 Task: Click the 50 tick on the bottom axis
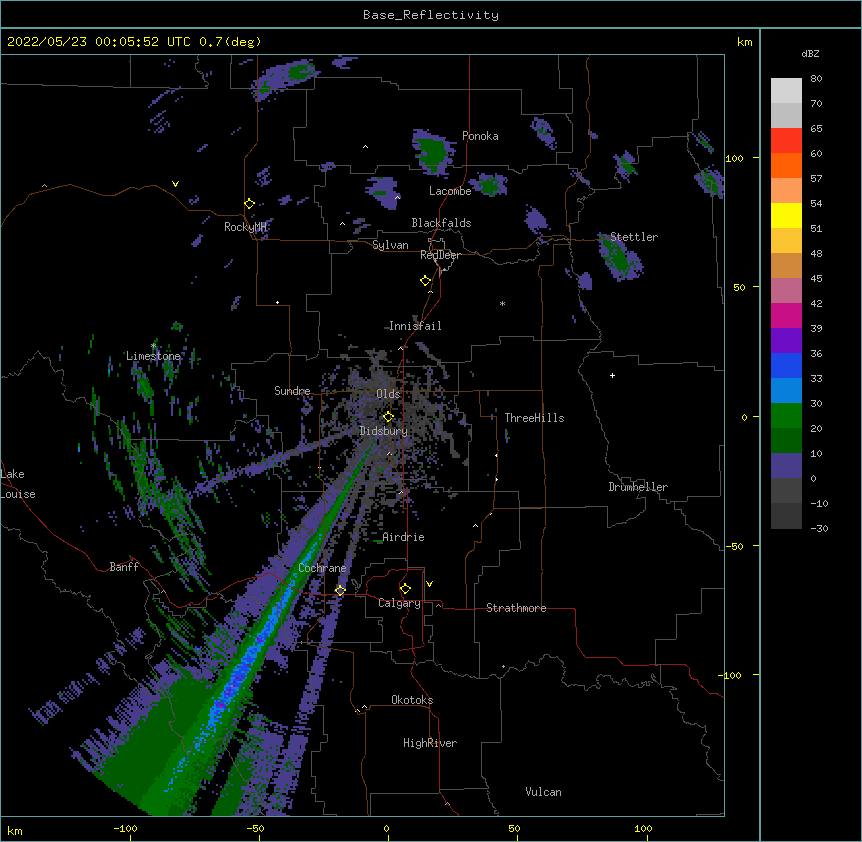click(514, 828)
